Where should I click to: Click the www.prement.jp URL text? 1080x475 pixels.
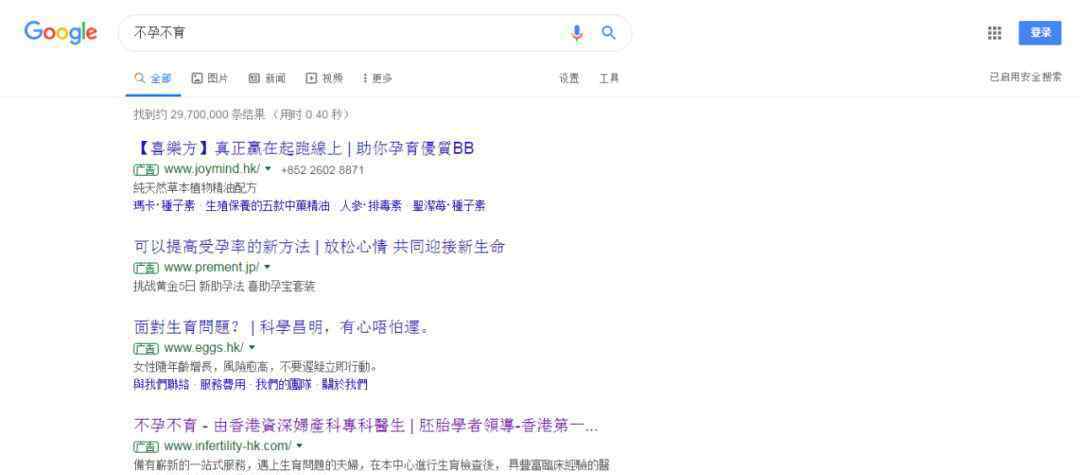[211, 267]
